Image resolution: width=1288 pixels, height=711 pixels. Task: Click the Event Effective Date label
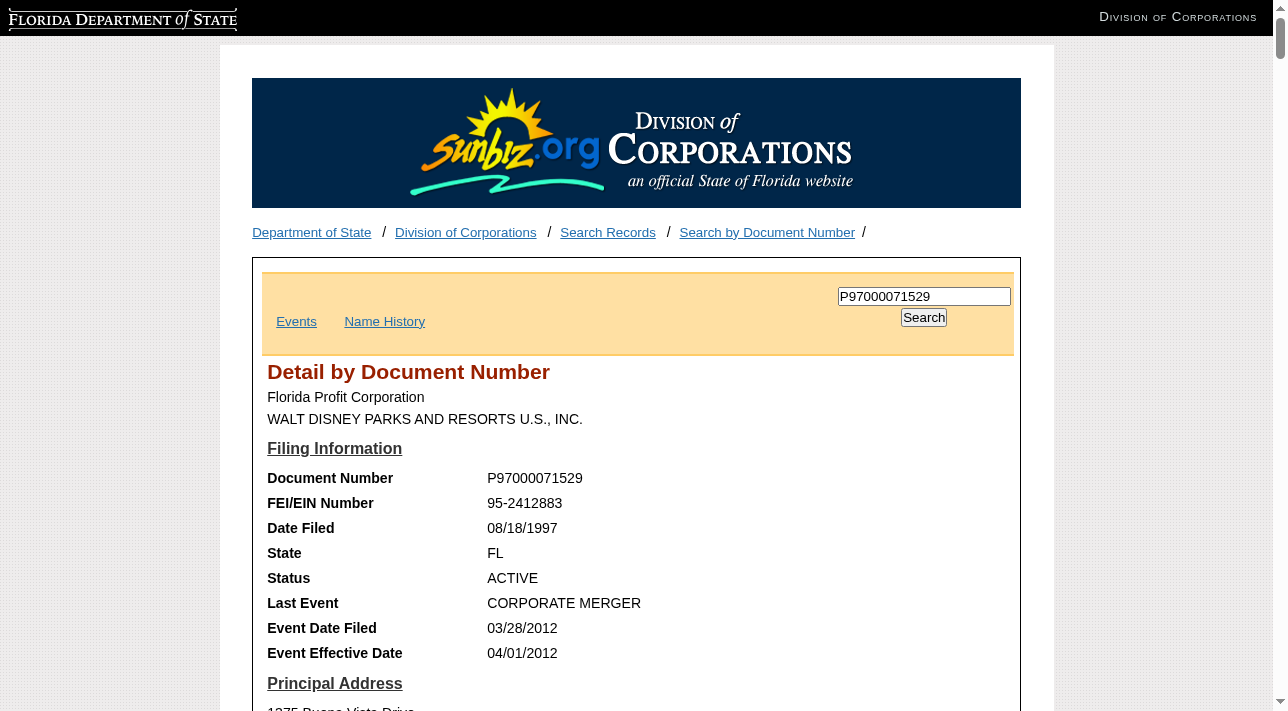(x=335, y=654)
